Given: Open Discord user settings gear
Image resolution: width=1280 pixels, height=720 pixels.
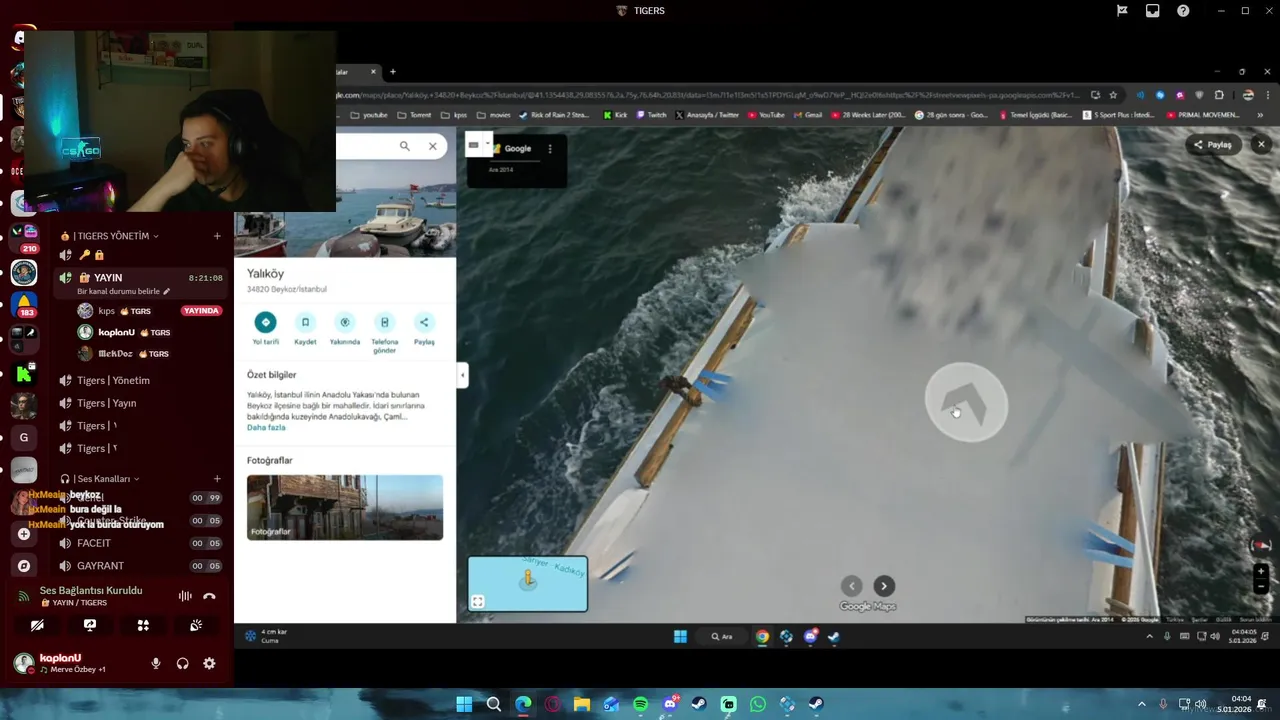Looking at the screenshot, I should pos(209,663).
